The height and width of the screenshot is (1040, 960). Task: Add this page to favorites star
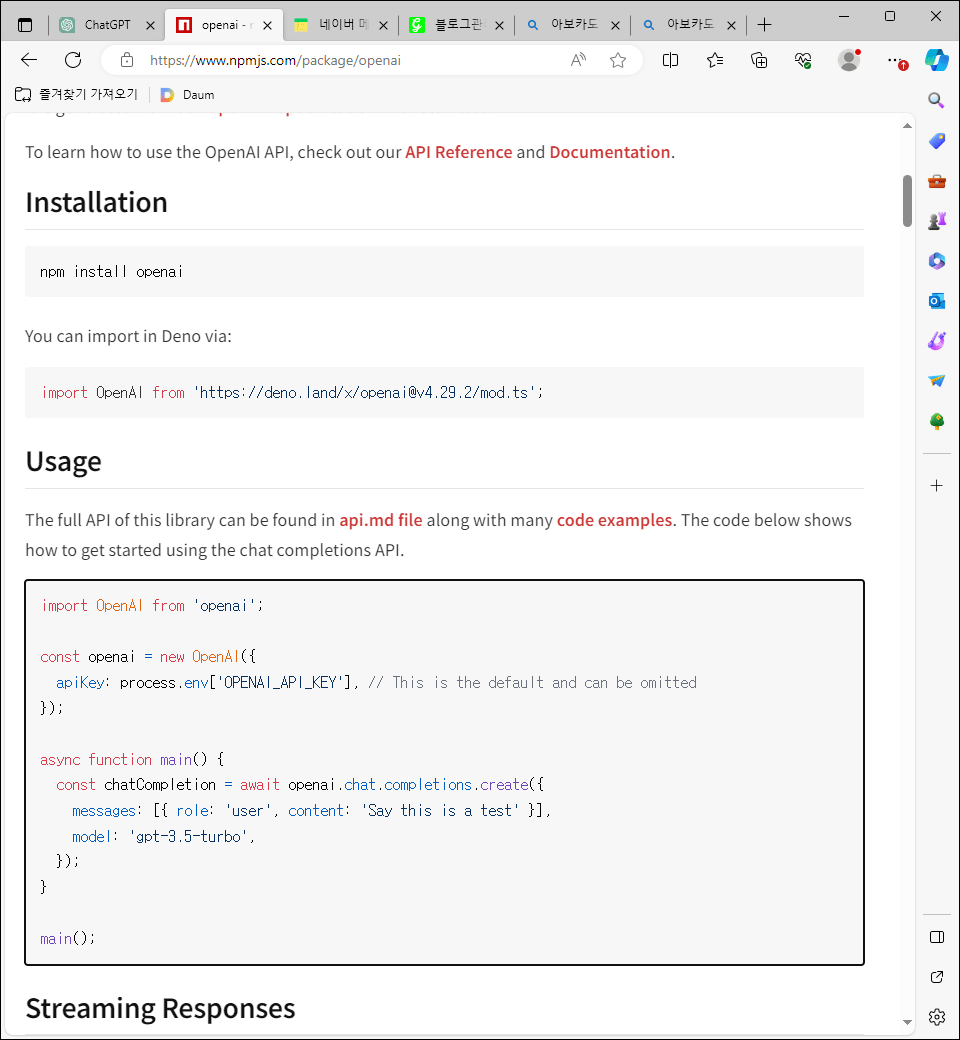click(618, 60)
